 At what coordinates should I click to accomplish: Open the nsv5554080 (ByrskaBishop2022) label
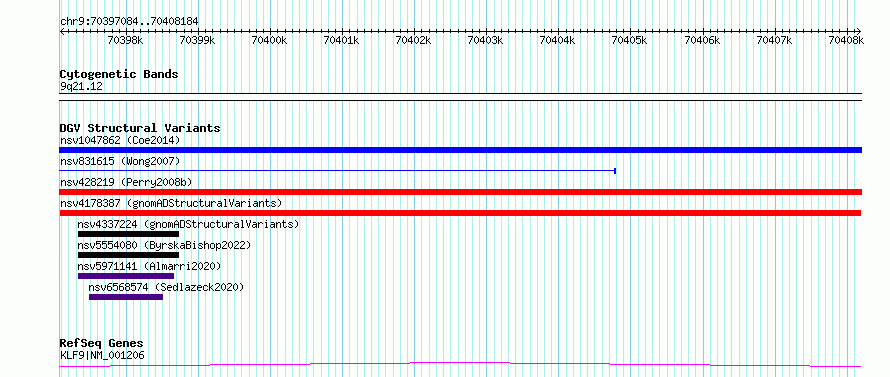(164, 245)
